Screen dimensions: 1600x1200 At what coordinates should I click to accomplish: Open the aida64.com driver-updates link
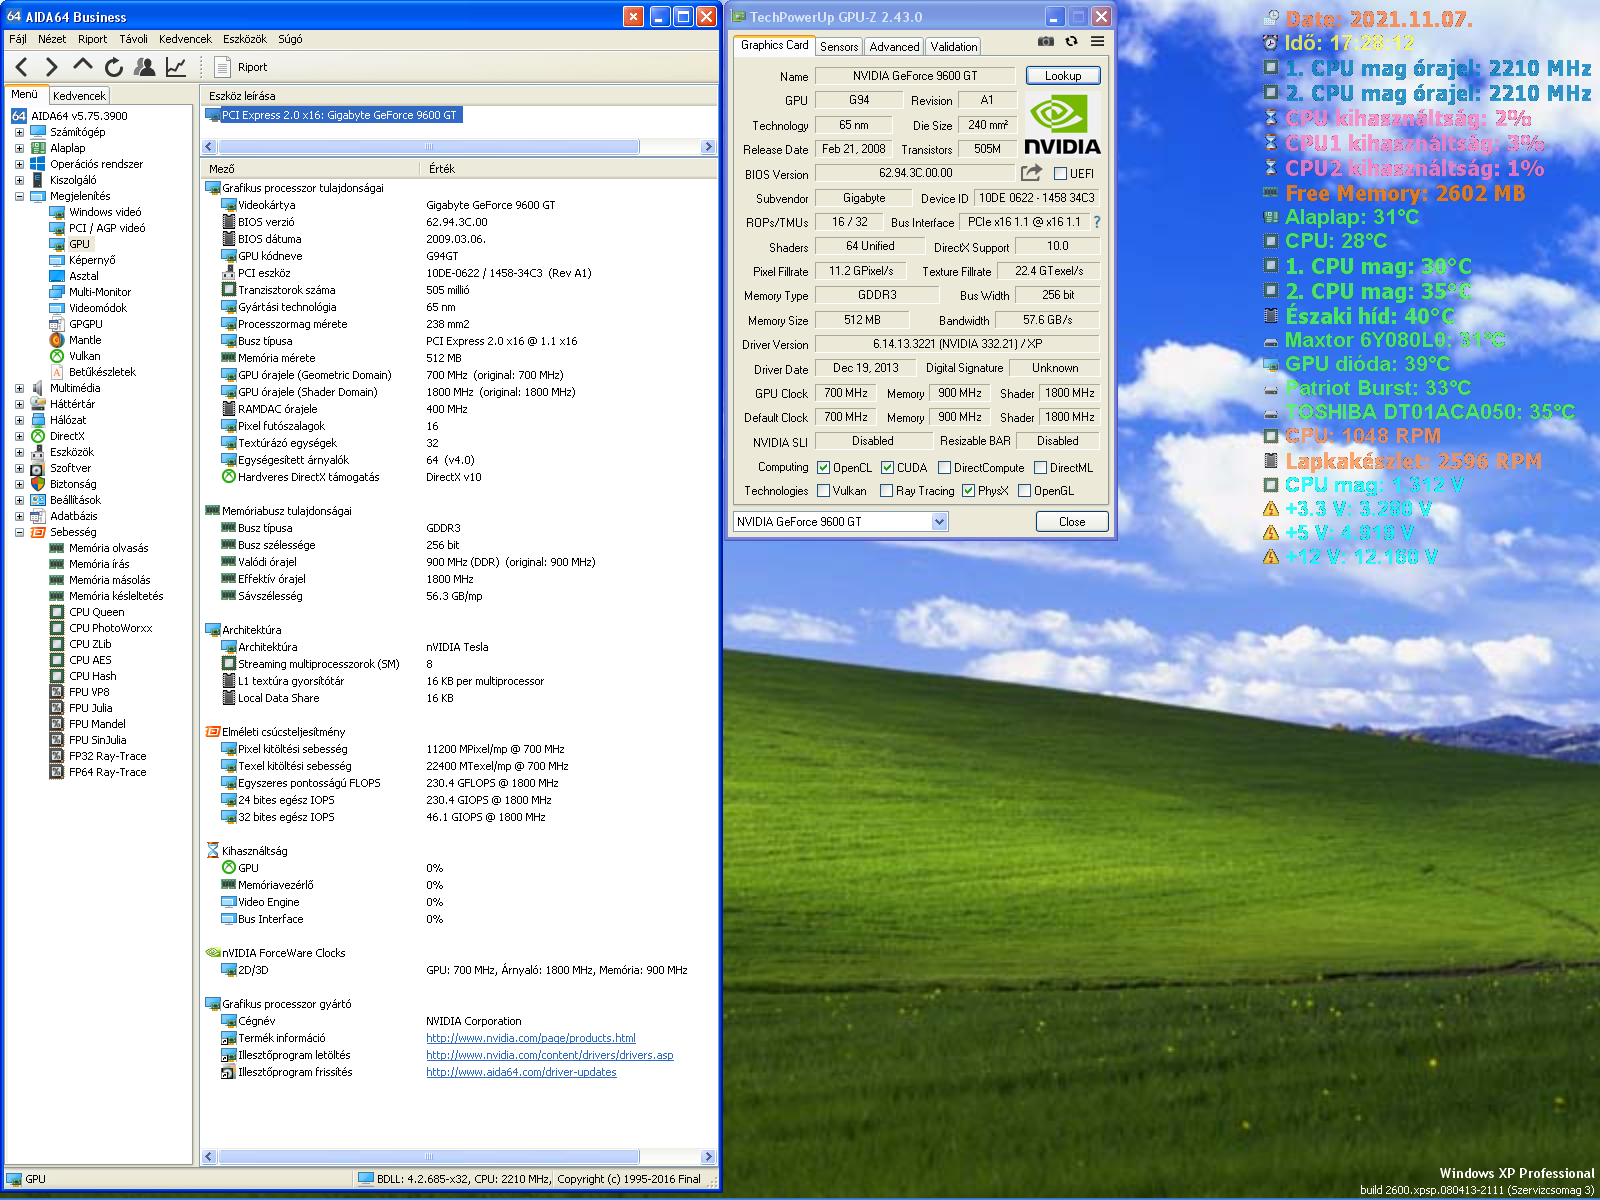coord(521,1072)
